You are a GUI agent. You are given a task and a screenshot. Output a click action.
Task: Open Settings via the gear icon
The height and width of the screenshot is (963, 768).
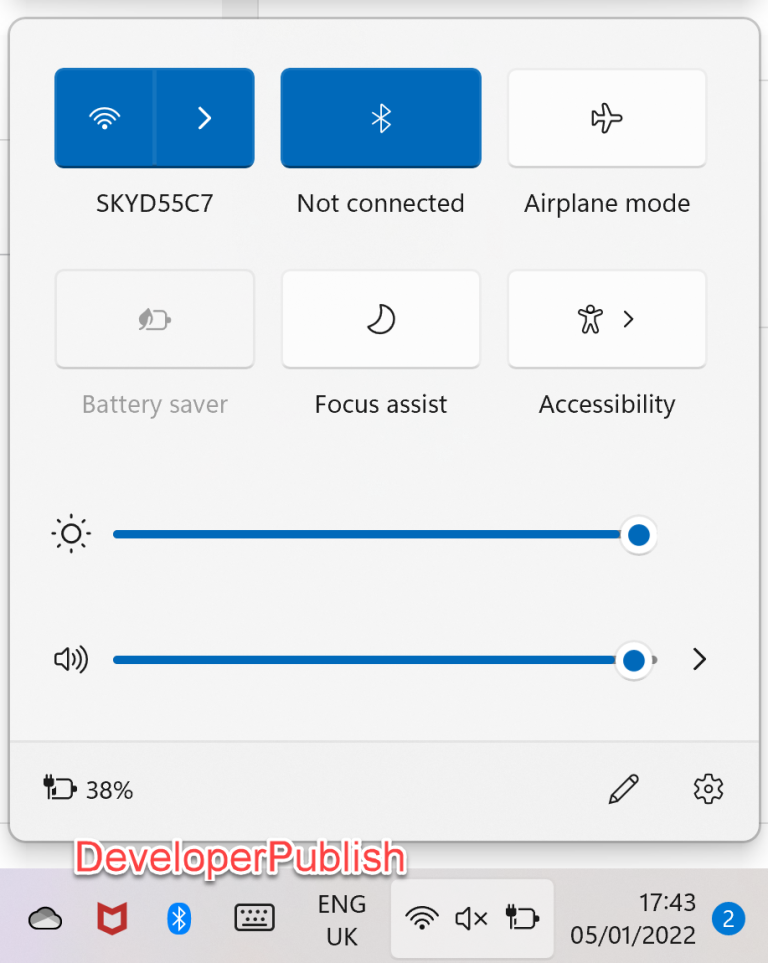pyautogui.click(x=708, y=789)
